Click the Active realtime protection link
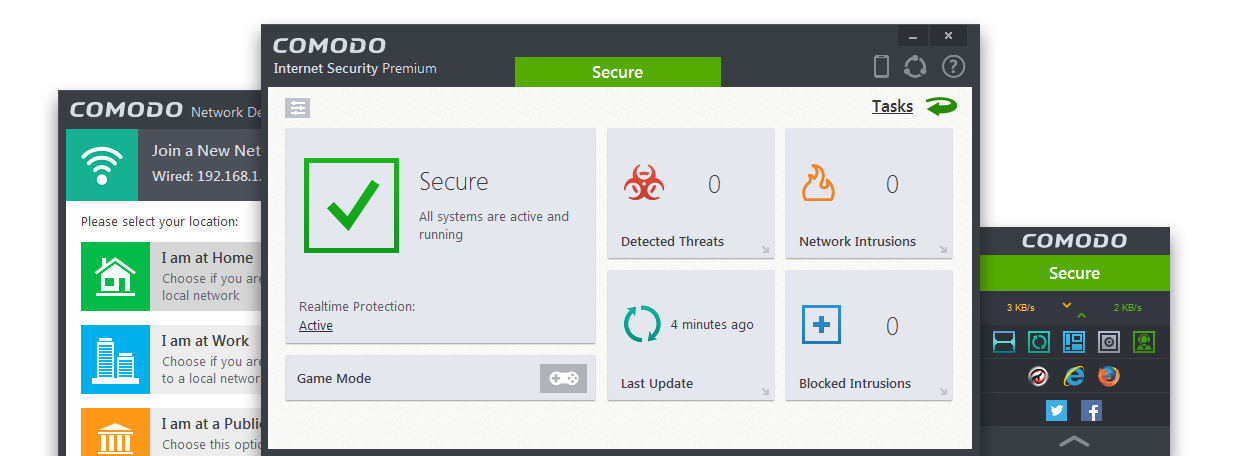Screen dimensions: 1240x456 click(316, 326)
